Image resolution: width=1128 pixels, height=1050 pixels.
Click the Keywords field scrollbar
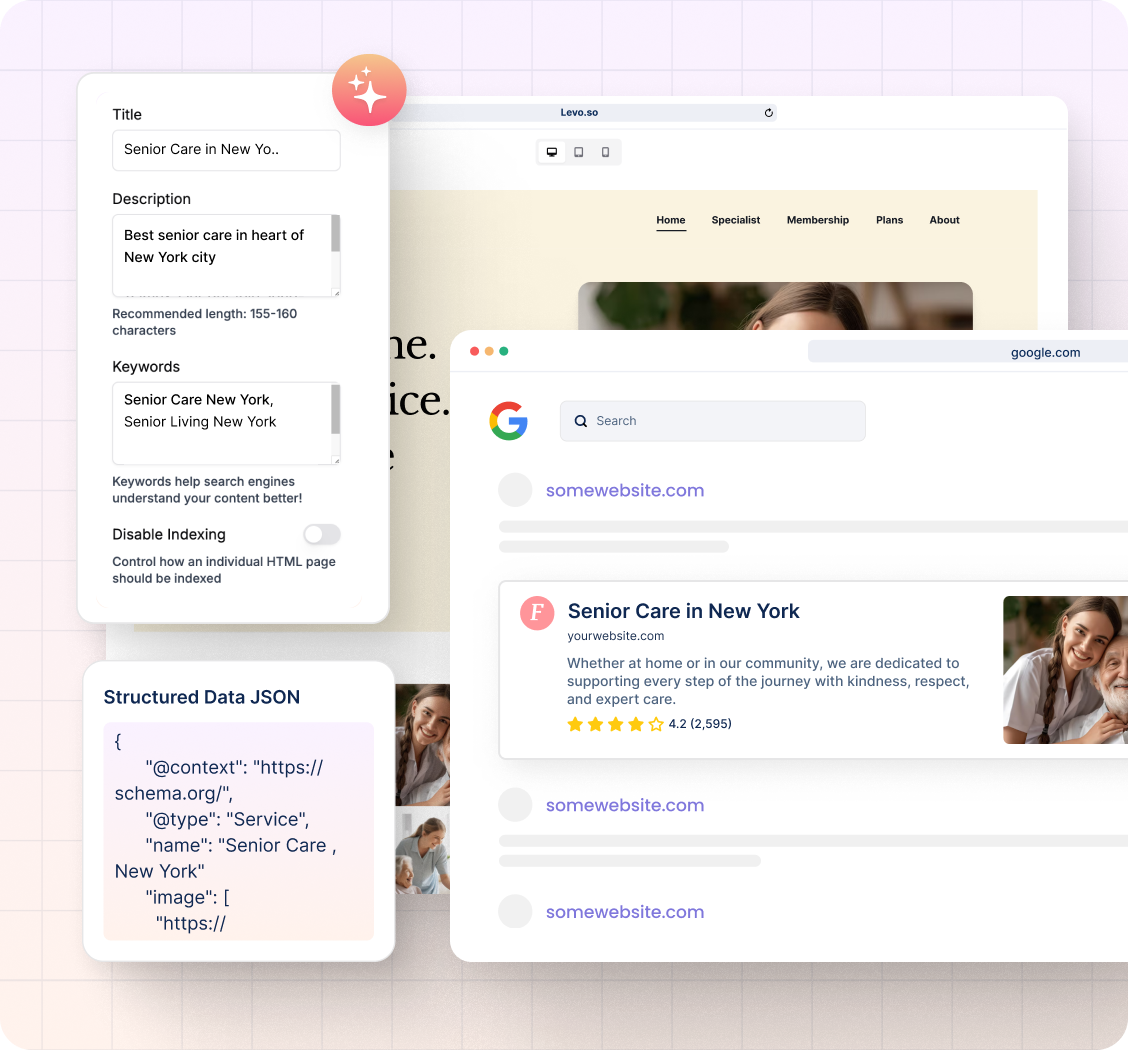pyautogui.click(x=335, y=408)
